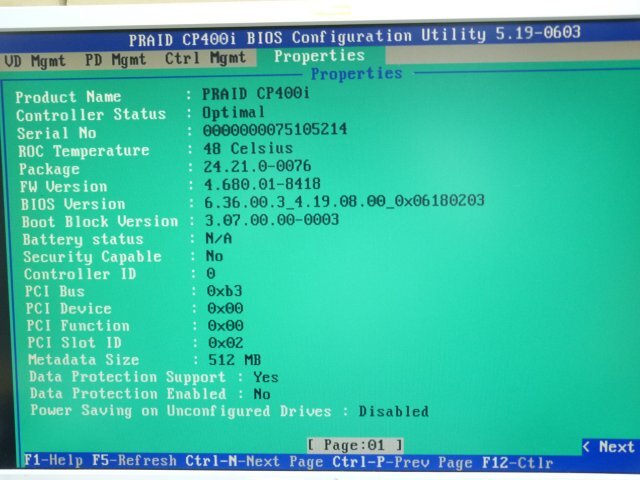Select the Package label
640x480 pixels.
(49, 169)
